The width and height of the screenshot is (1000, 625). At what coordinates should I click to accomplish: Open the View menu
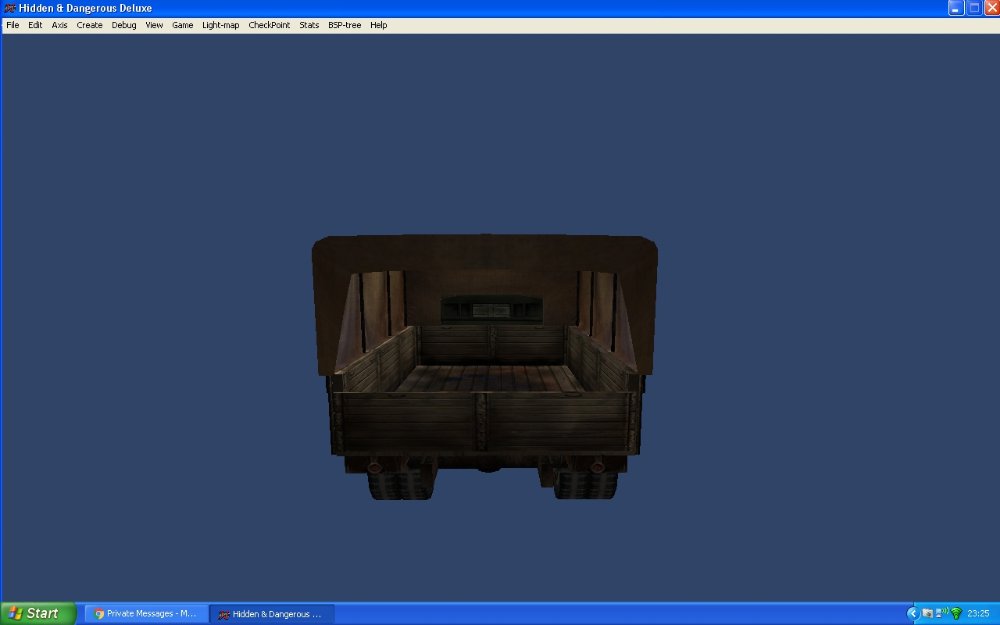point(154,25)
